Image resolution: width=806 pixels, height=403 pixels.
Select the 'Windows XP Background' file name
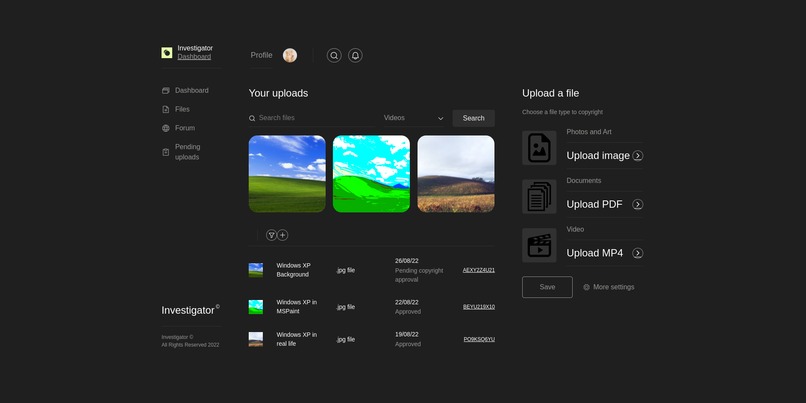[294, 270]
